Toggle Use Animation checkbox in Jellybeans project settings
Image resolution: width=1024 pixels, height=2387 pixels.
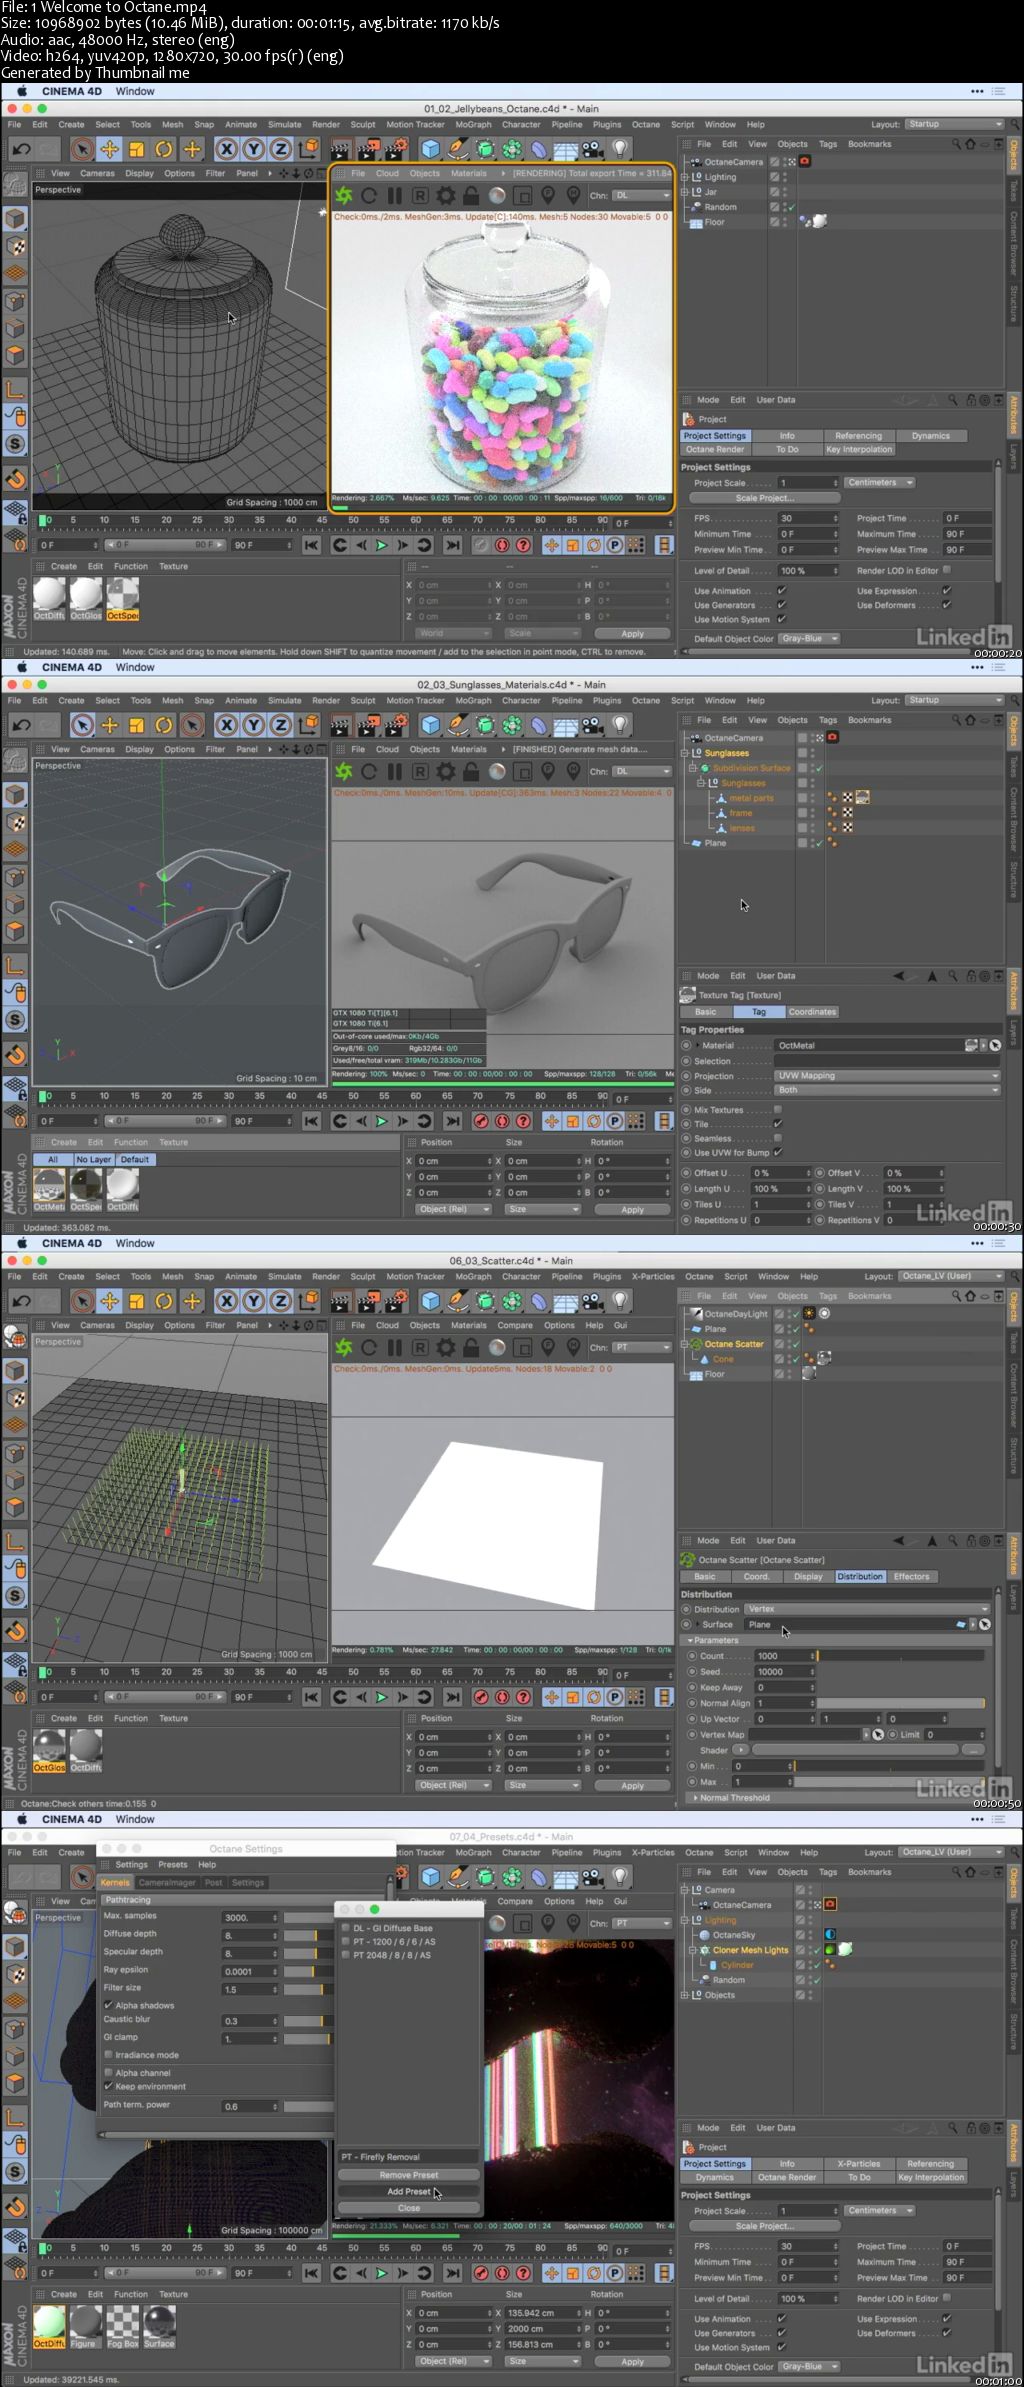[x=782, y=590]
